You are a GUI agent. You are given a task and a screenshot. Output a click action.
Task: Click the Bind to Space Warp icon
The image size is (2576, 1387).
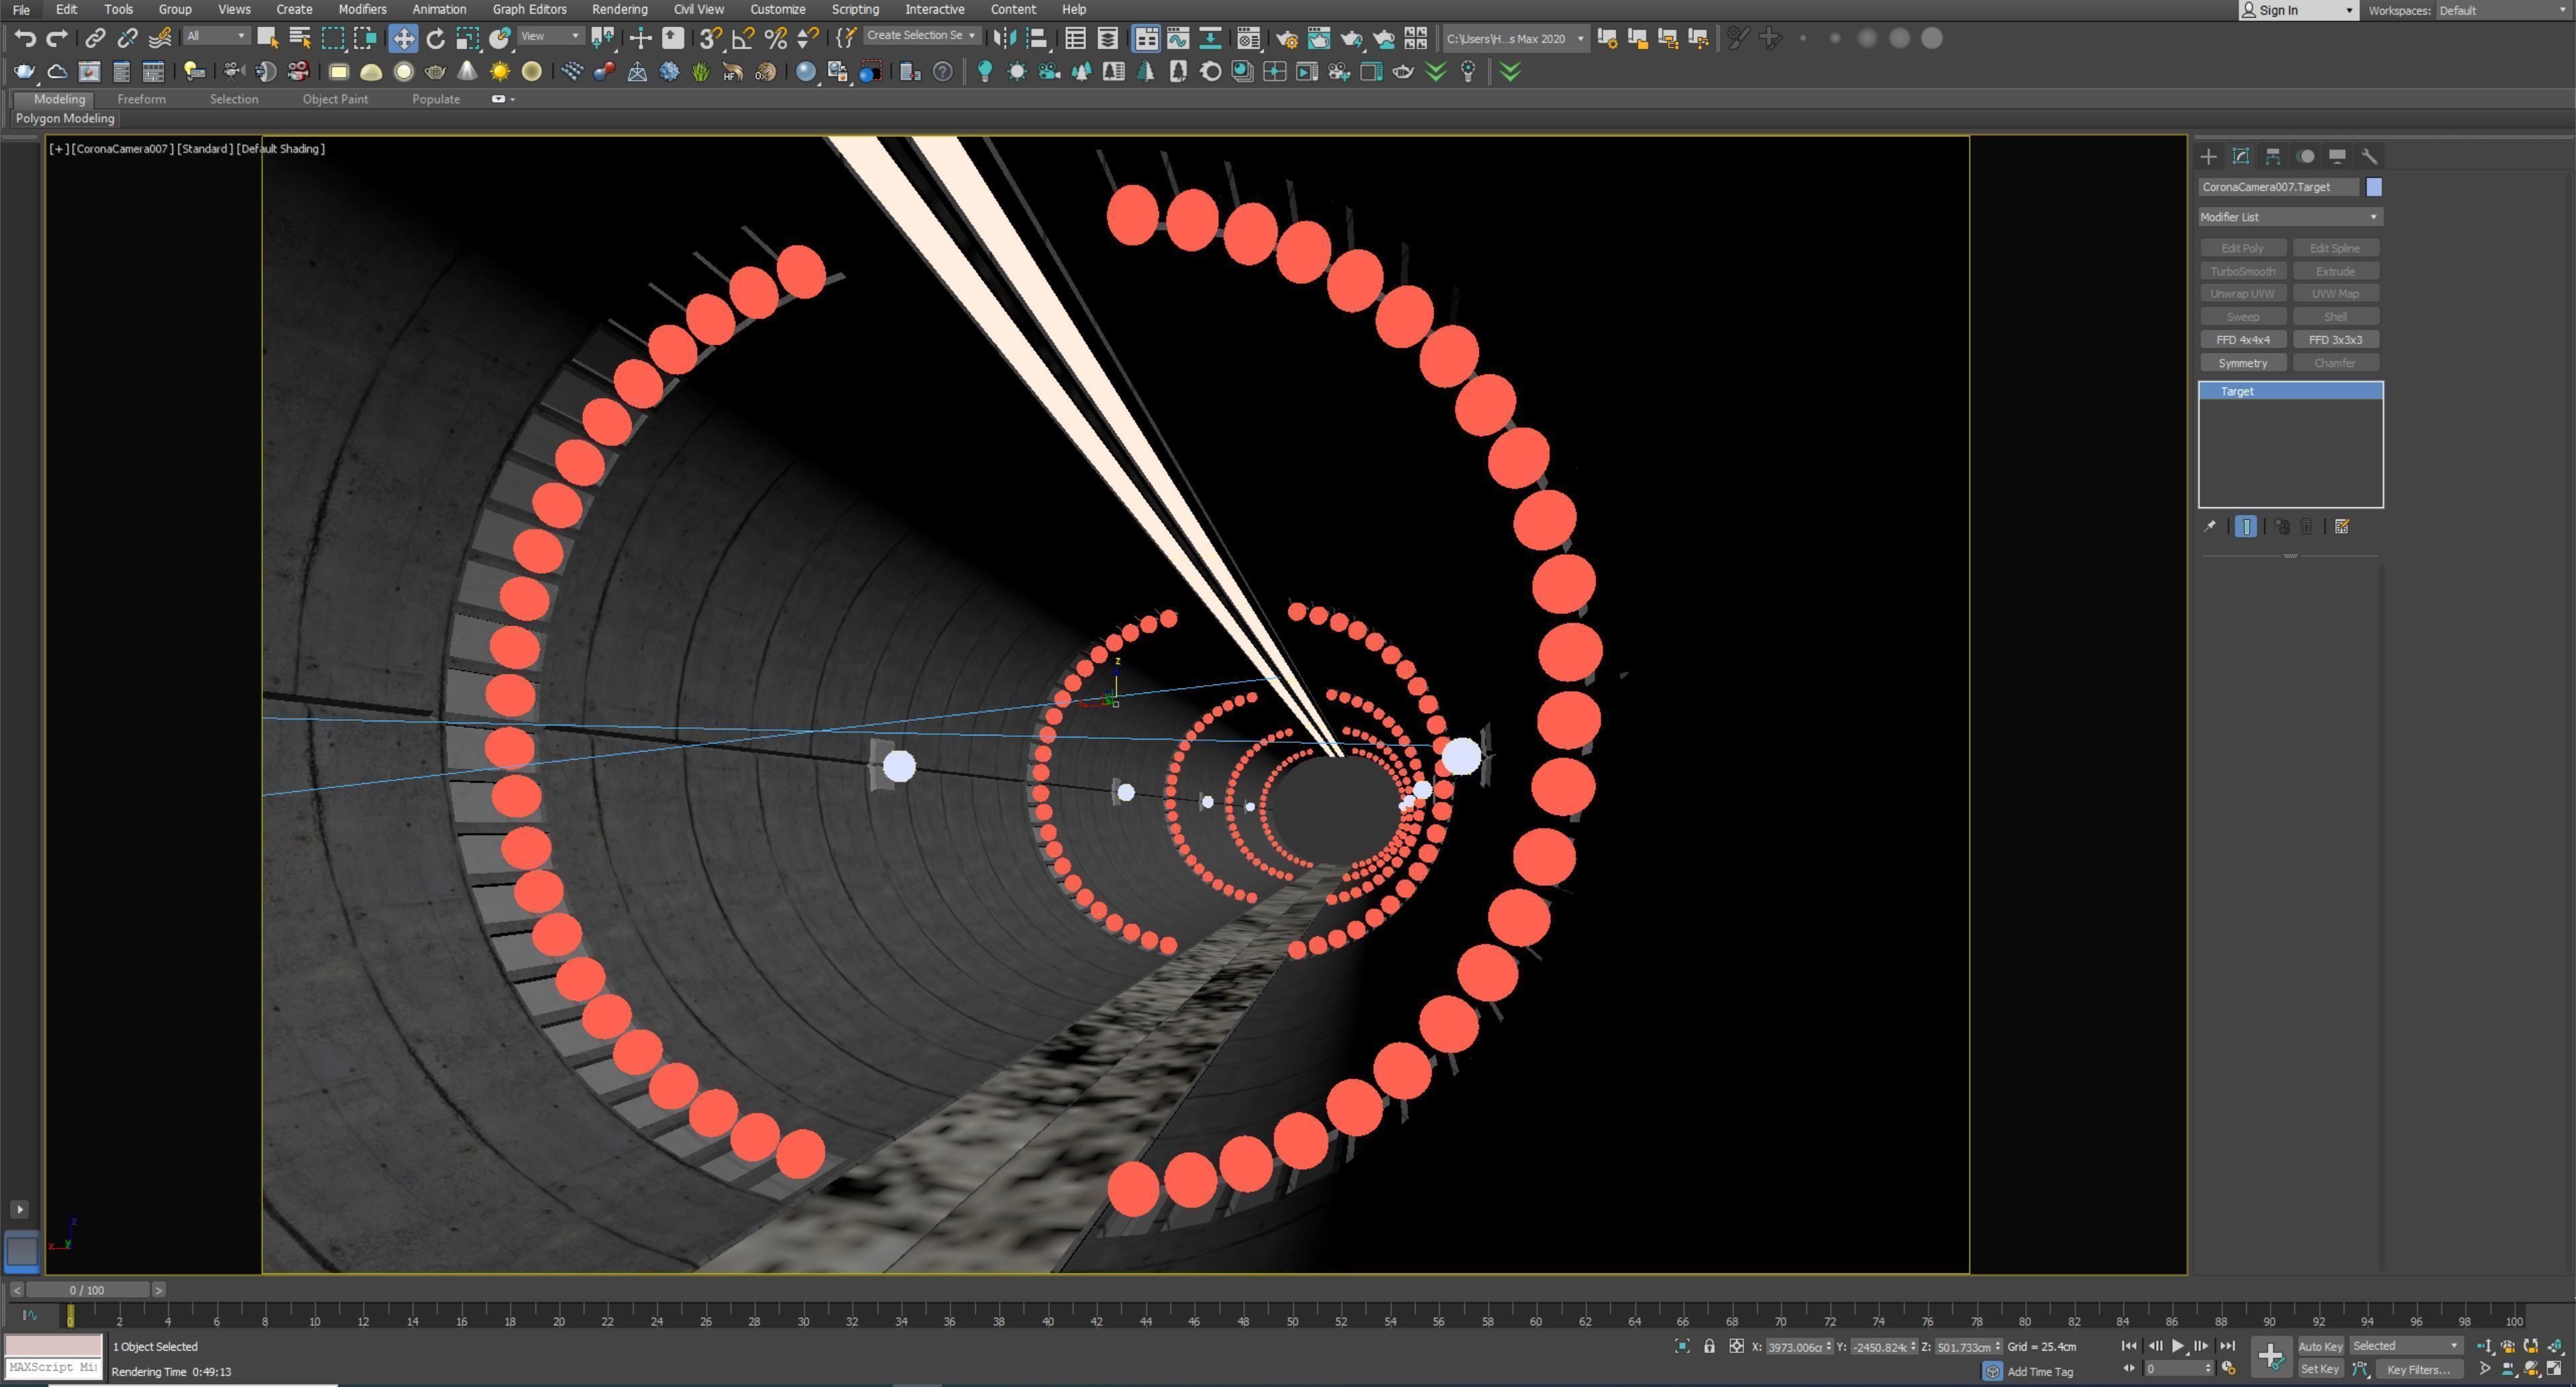pyautogui.click(x=159, y=38)
